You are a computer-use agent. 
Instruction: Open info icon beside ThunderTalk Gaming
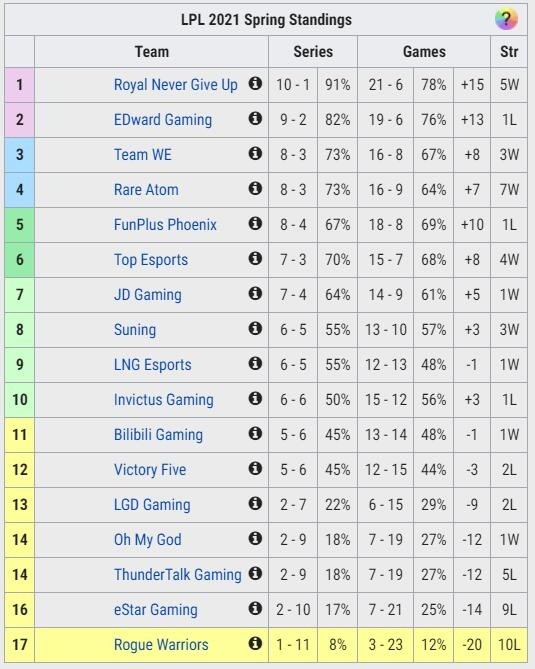click(255, 573)
